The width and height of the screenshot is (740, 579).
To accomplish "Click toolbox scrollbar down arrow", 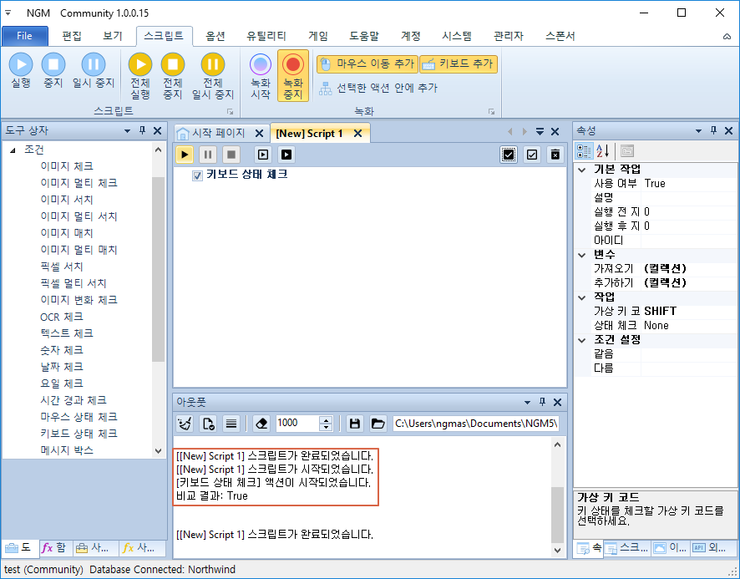I will click(158, 451).
